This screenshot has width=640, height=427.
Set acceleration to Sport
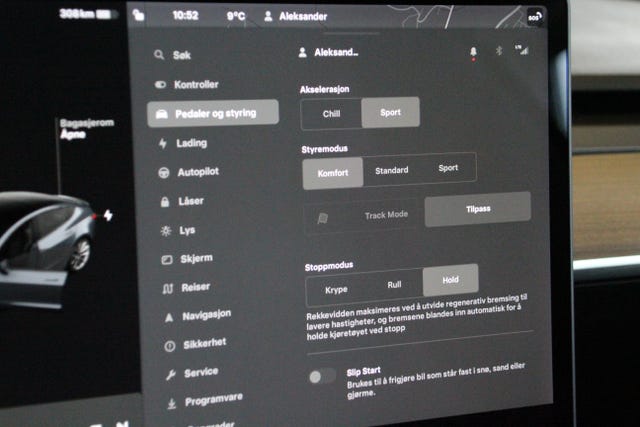[390, 112]
